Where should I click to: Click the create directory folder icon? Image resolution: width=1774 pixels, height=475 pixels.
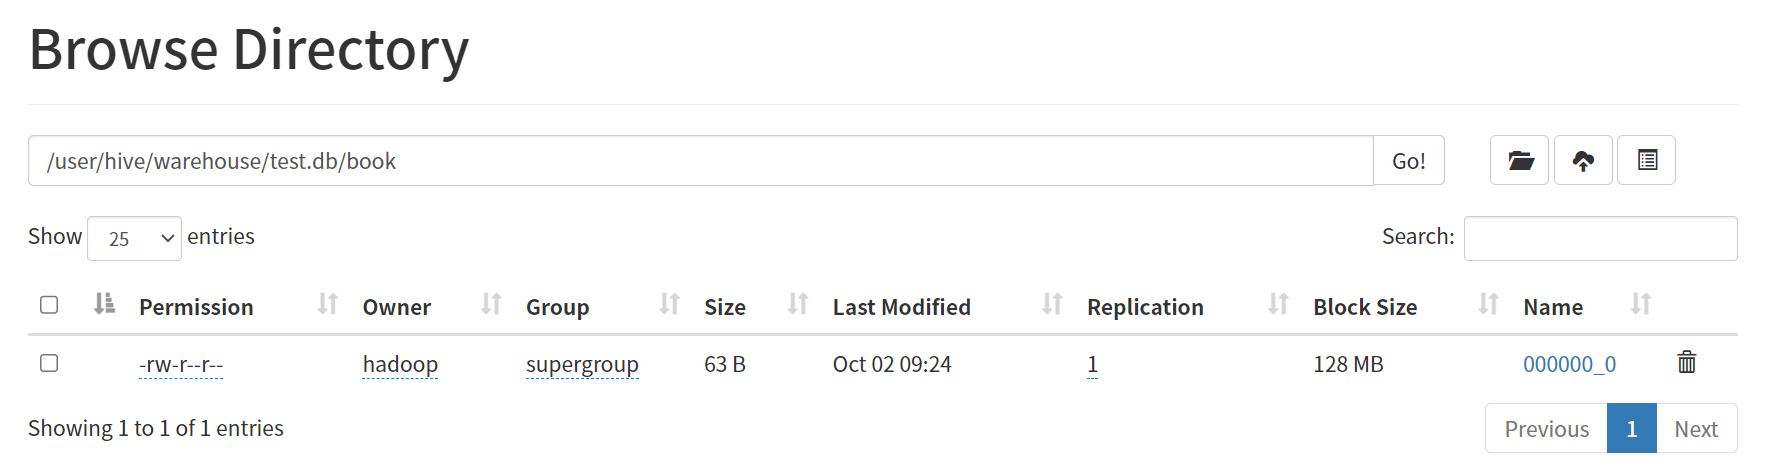1519,160
